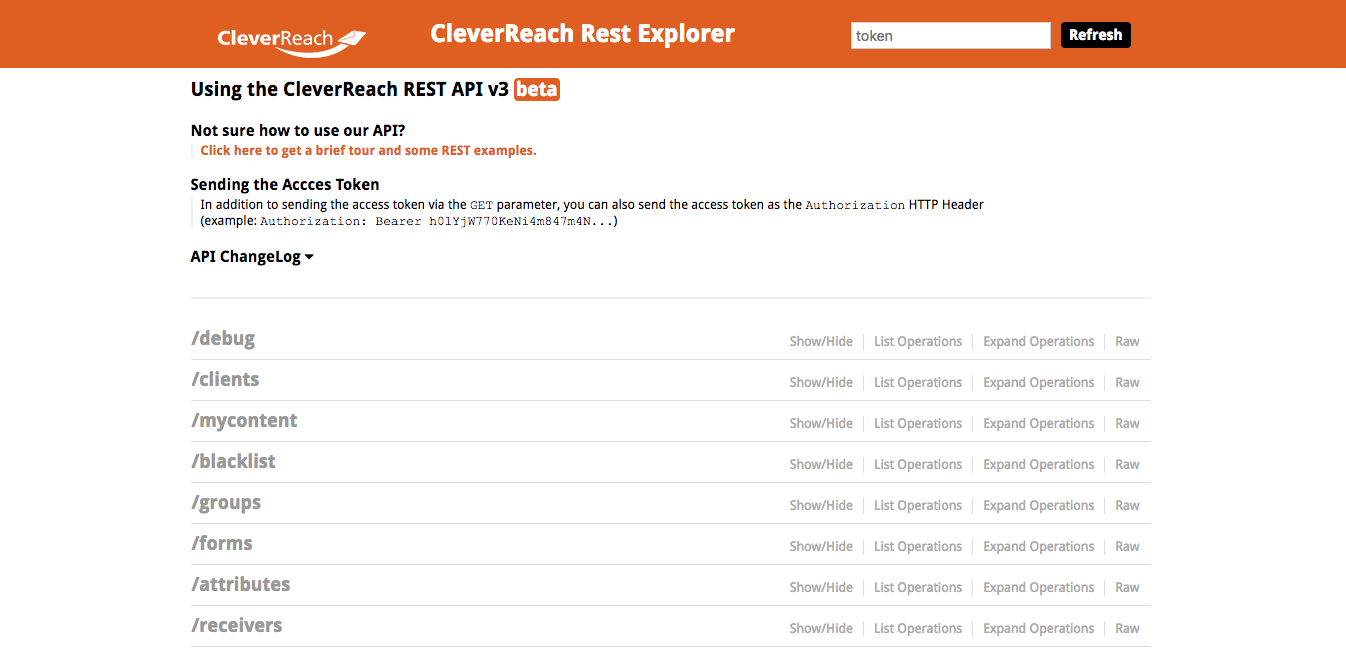View Raw for /blacklist
This screenshot has width=1346, height=652.
[1127, 464]
